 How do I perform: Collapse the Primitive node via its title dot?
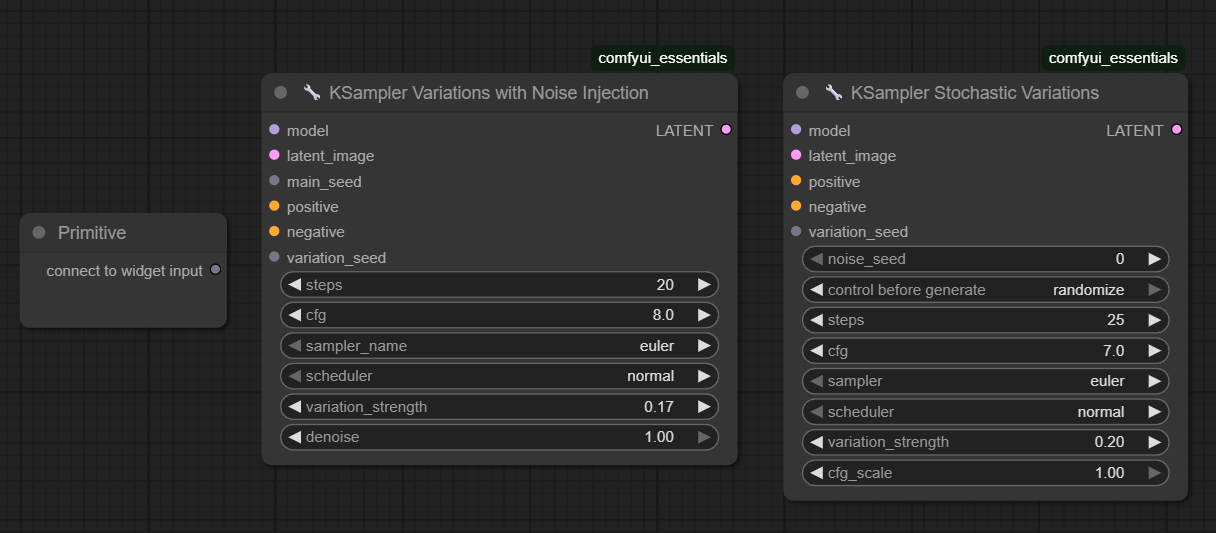tap(39, 233)
